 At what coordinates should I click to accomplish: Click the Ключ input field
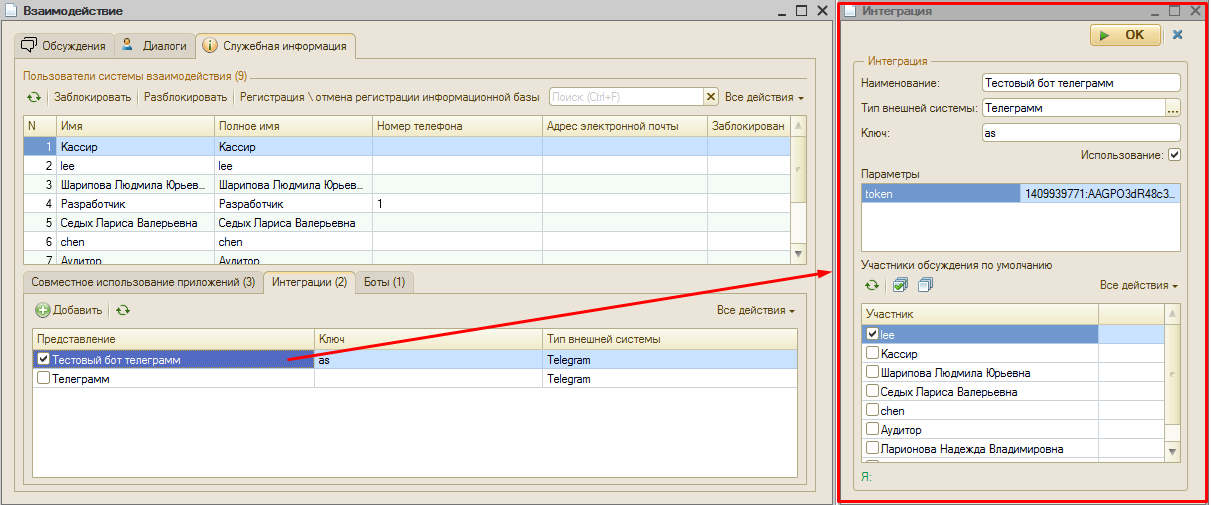coord(1080,132)
